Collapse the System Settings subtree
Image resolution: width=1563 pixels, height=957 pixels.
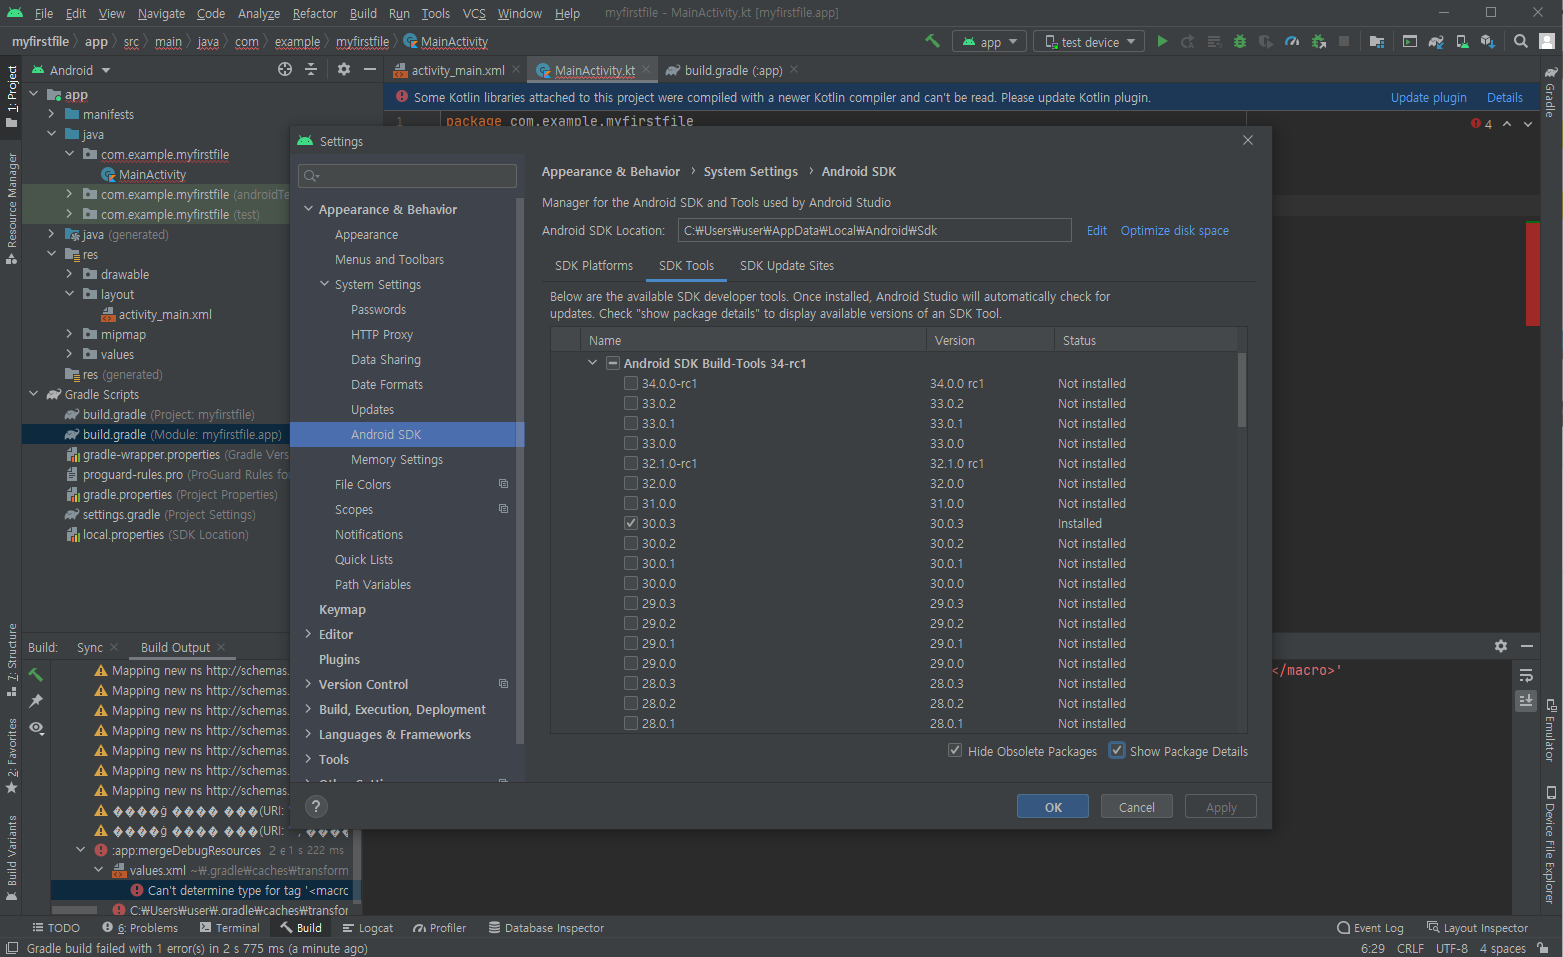[x=324, y=284]
